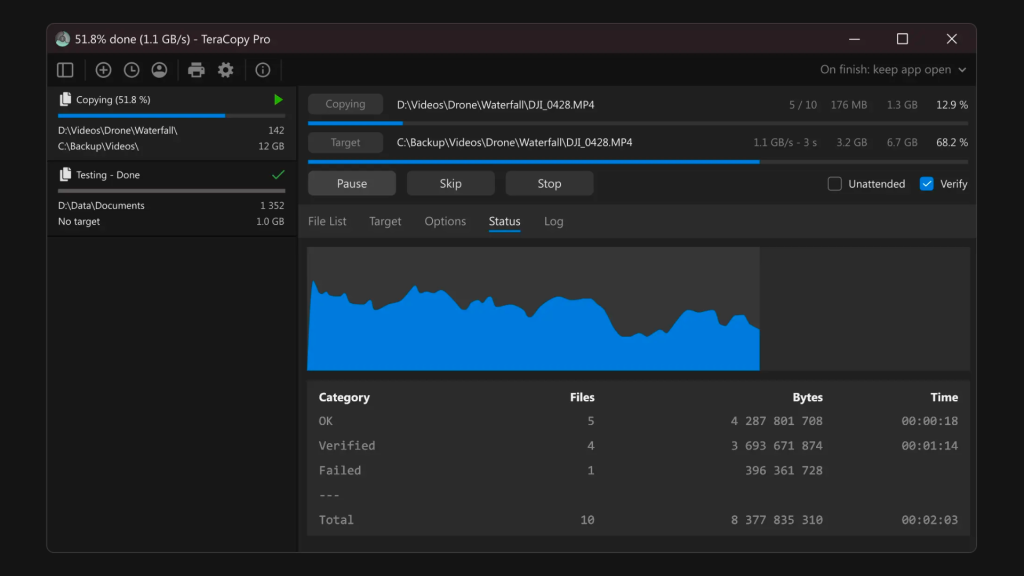Image resolution: width=1024 pixels, height=576 pixels.
Task: Close the TeraCopy Pro window
Action: click(x=952, y=39)
